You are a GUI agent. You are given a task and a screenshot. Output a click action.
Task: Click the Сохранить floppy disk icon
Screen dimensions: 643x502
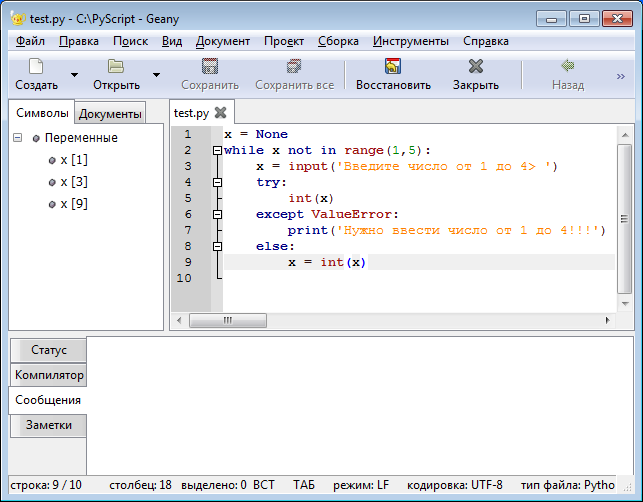[210, 67]
